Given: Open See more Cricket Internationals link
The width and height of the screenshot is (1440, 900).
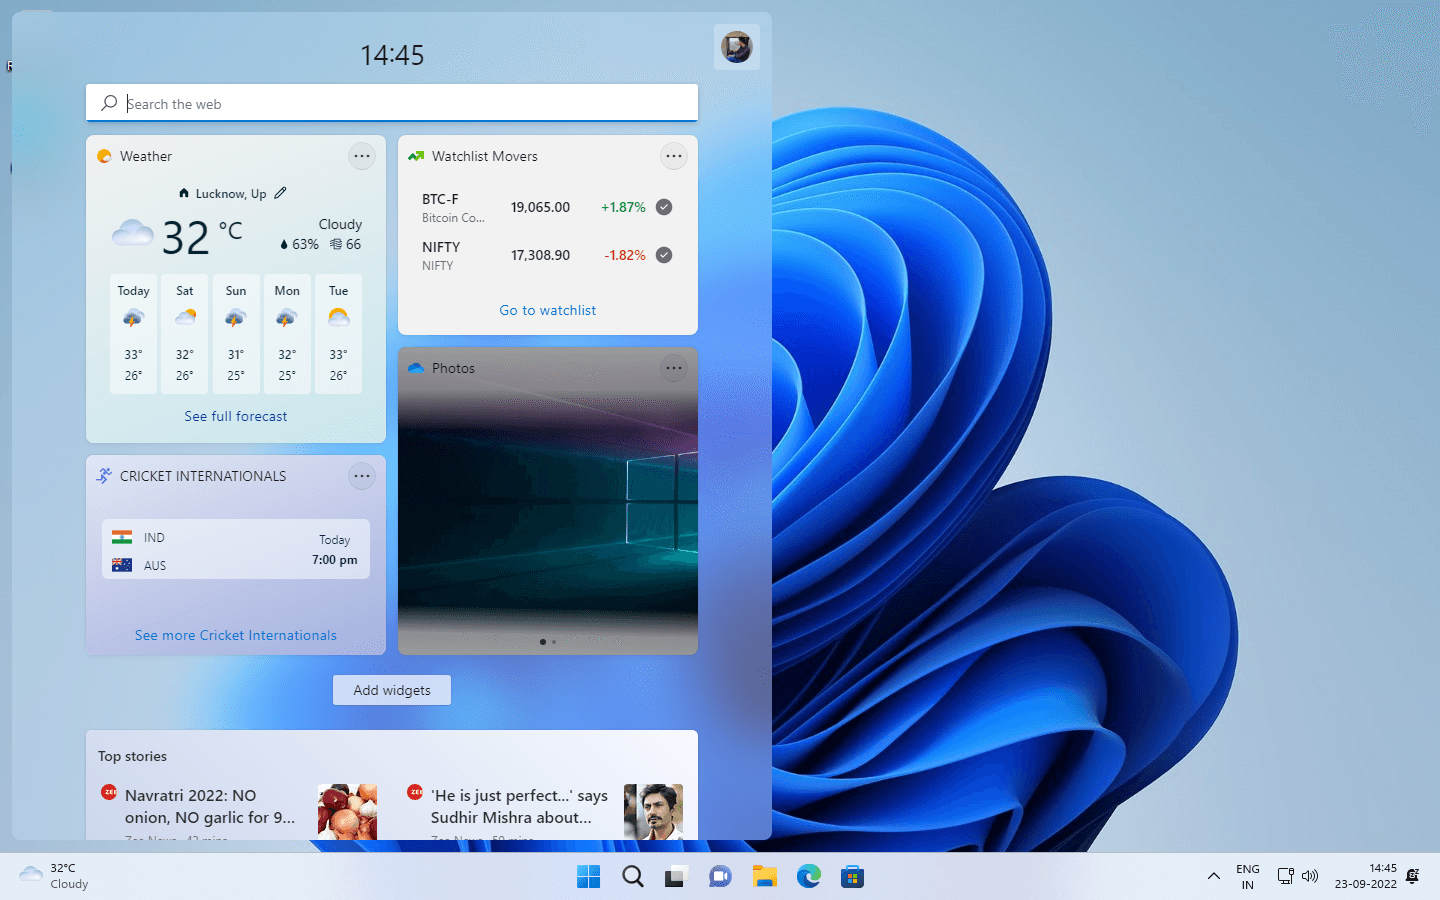Looking at the screenshot, I should pos(236,635).
